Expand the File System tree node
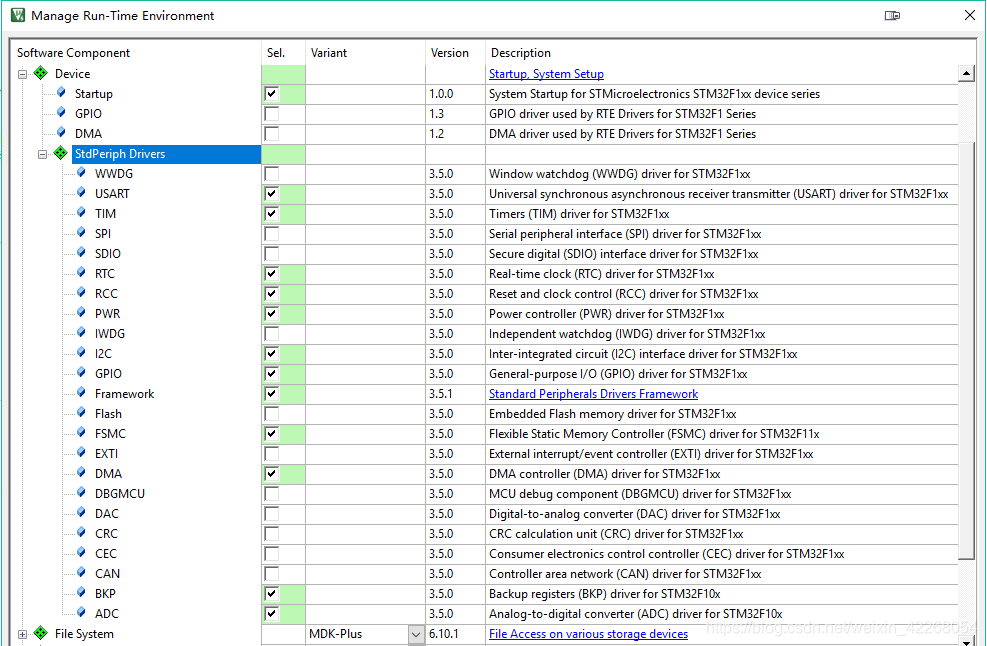The width and height of the screenshot is (987, 646). pyautogui.click(x=23, y=634)
